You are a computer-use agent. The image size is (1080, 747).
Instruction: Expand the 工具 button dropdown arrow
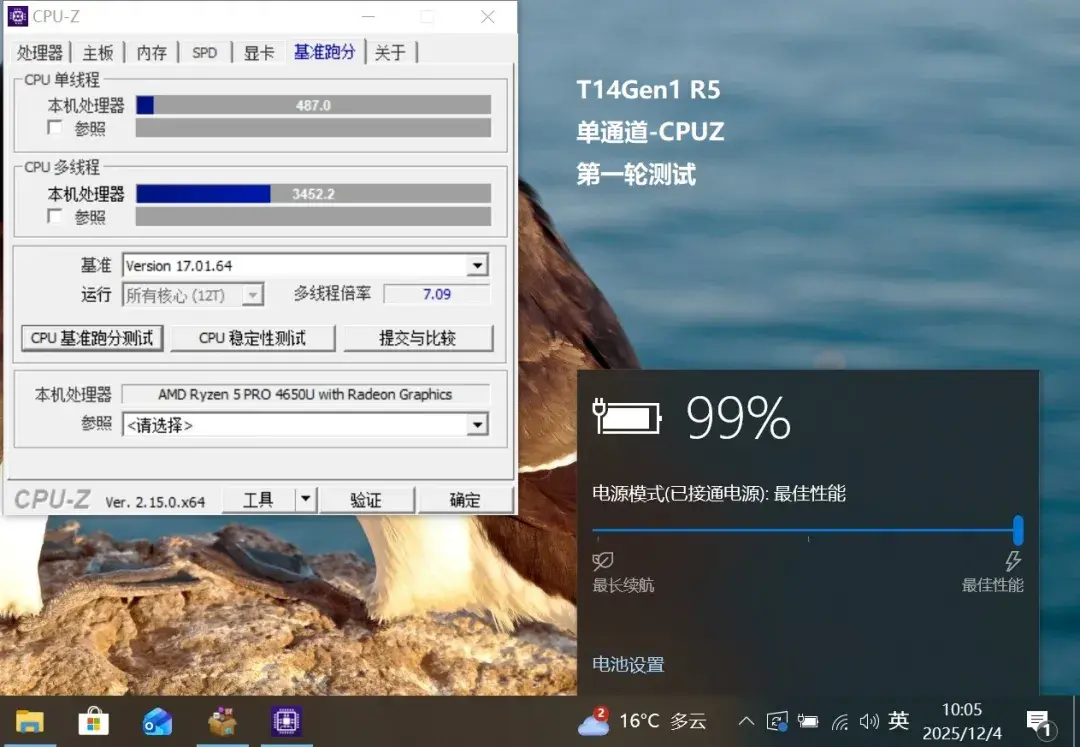click(306, 499)
